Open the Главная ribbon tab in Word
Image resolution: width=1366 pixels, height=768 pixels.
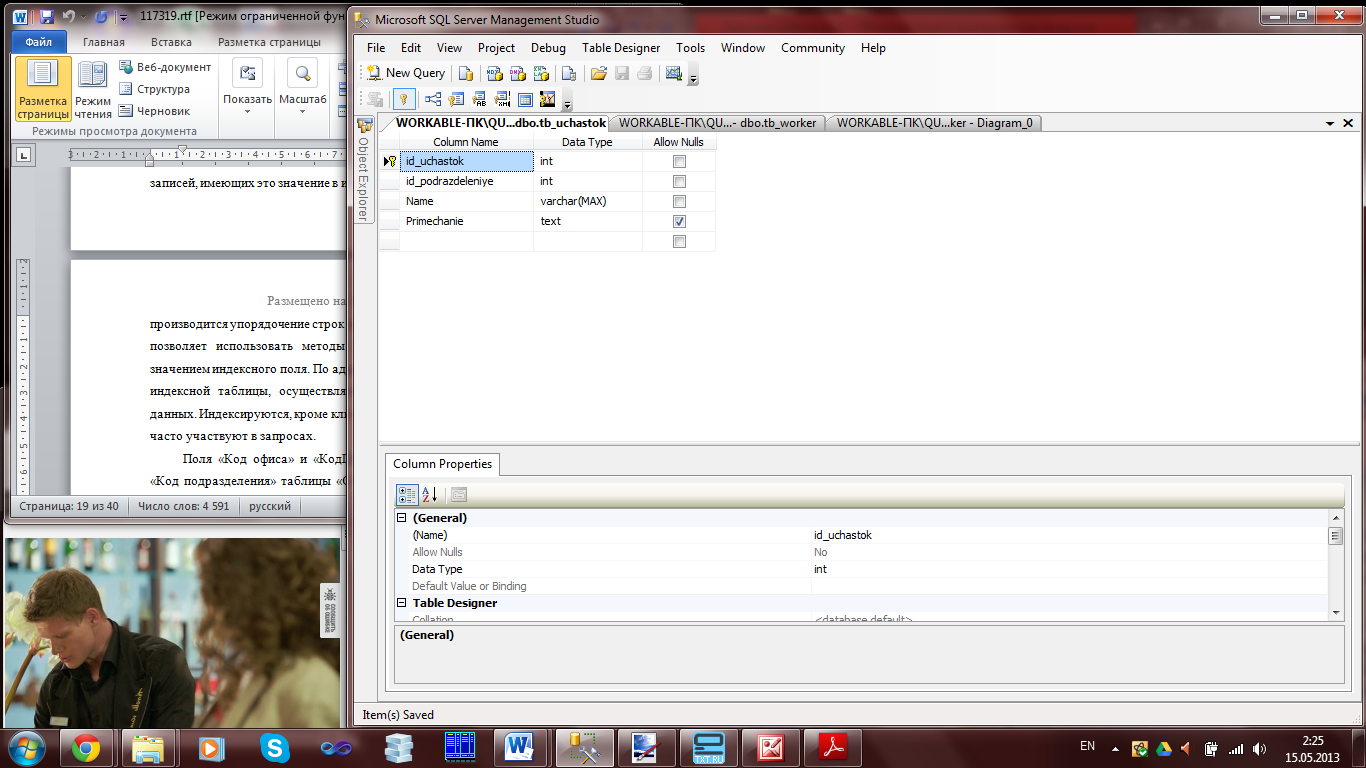coord(104,42)
